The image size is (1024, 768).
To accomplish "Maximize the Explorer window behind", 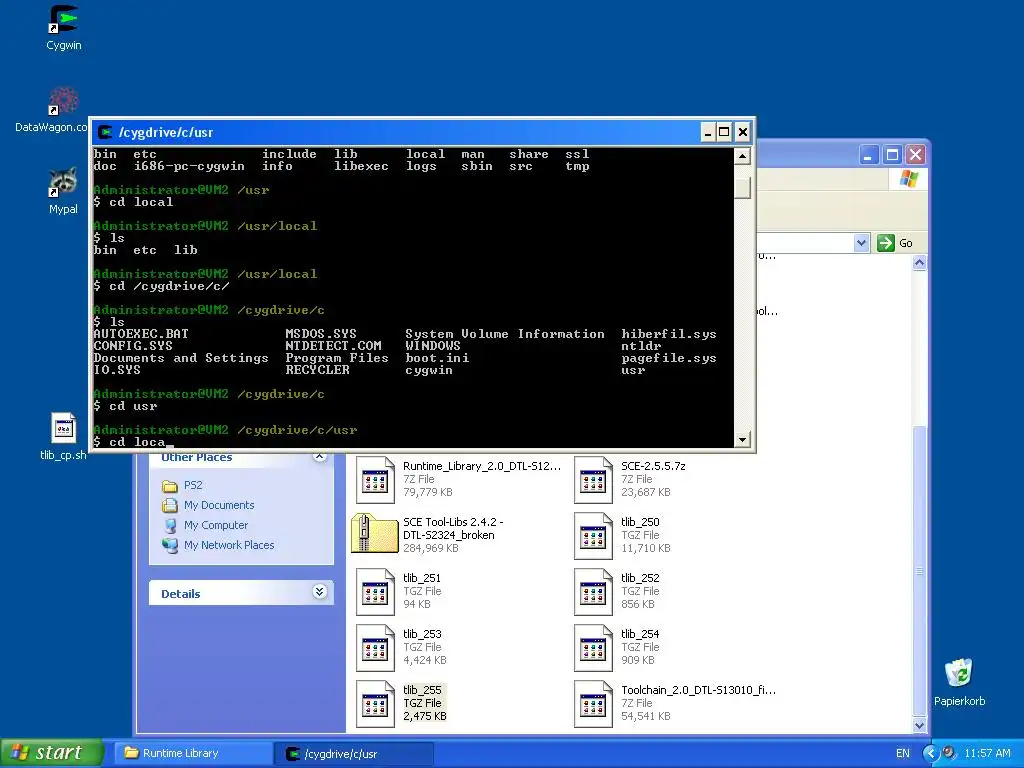I will [892, 155].
